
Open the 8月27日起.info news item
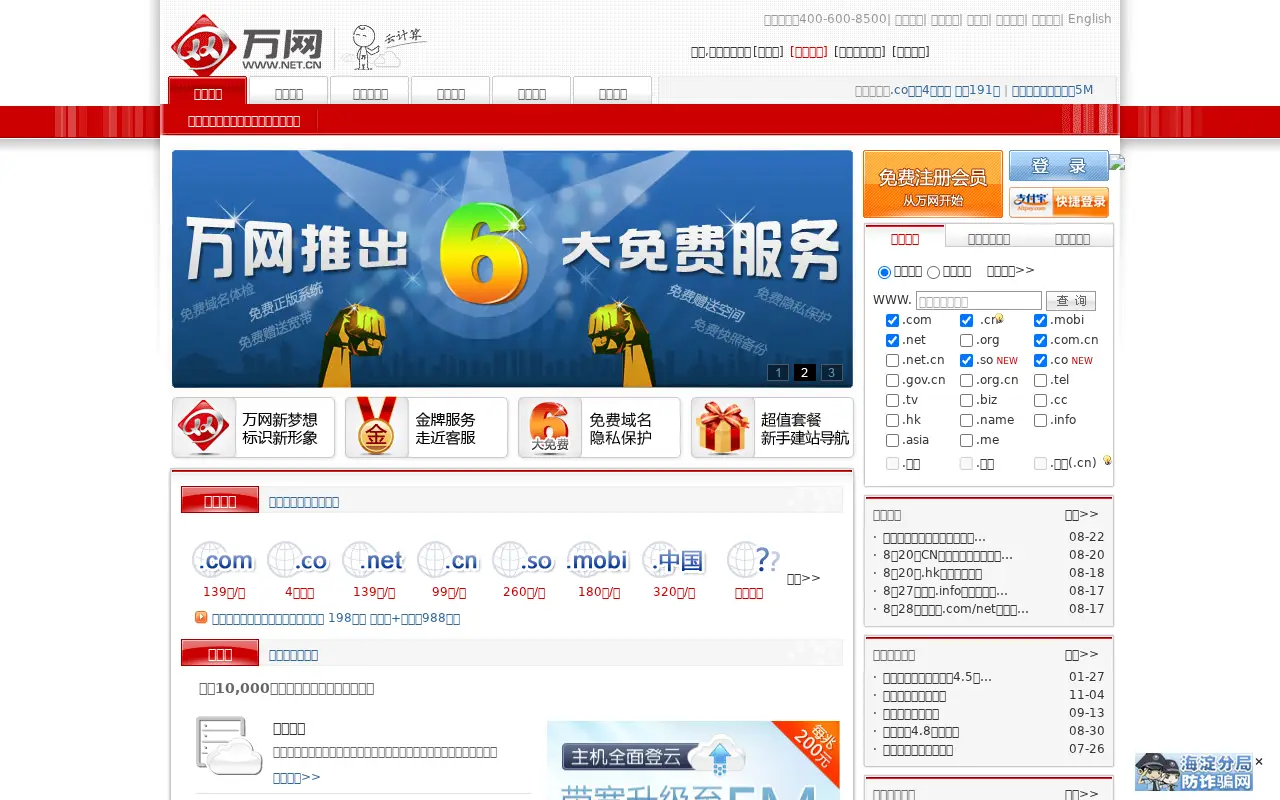click(945, 591)
